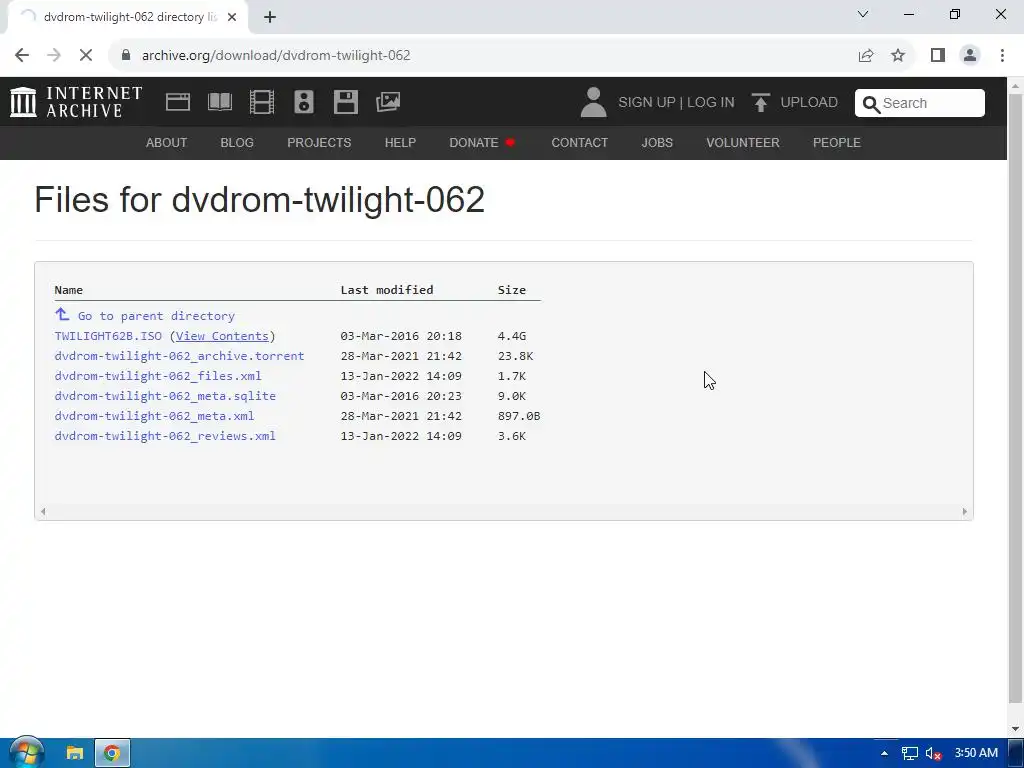Image resolution: width=1024 pixels, height=768 pixels.
Task: Open the tab search chevron
Action: coord(863,14)
